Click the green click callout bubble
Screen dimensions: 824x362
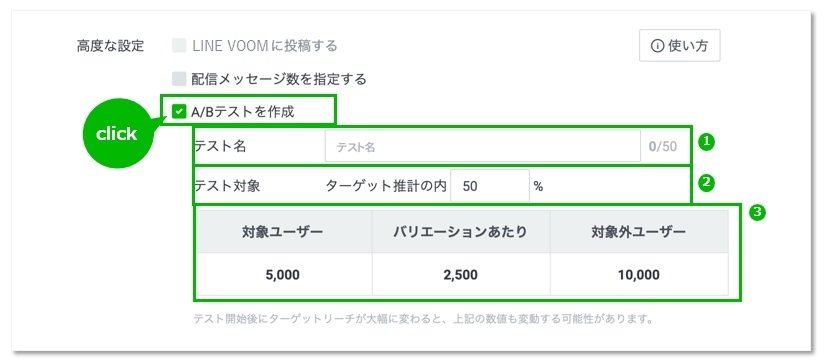tap(117, 133)
